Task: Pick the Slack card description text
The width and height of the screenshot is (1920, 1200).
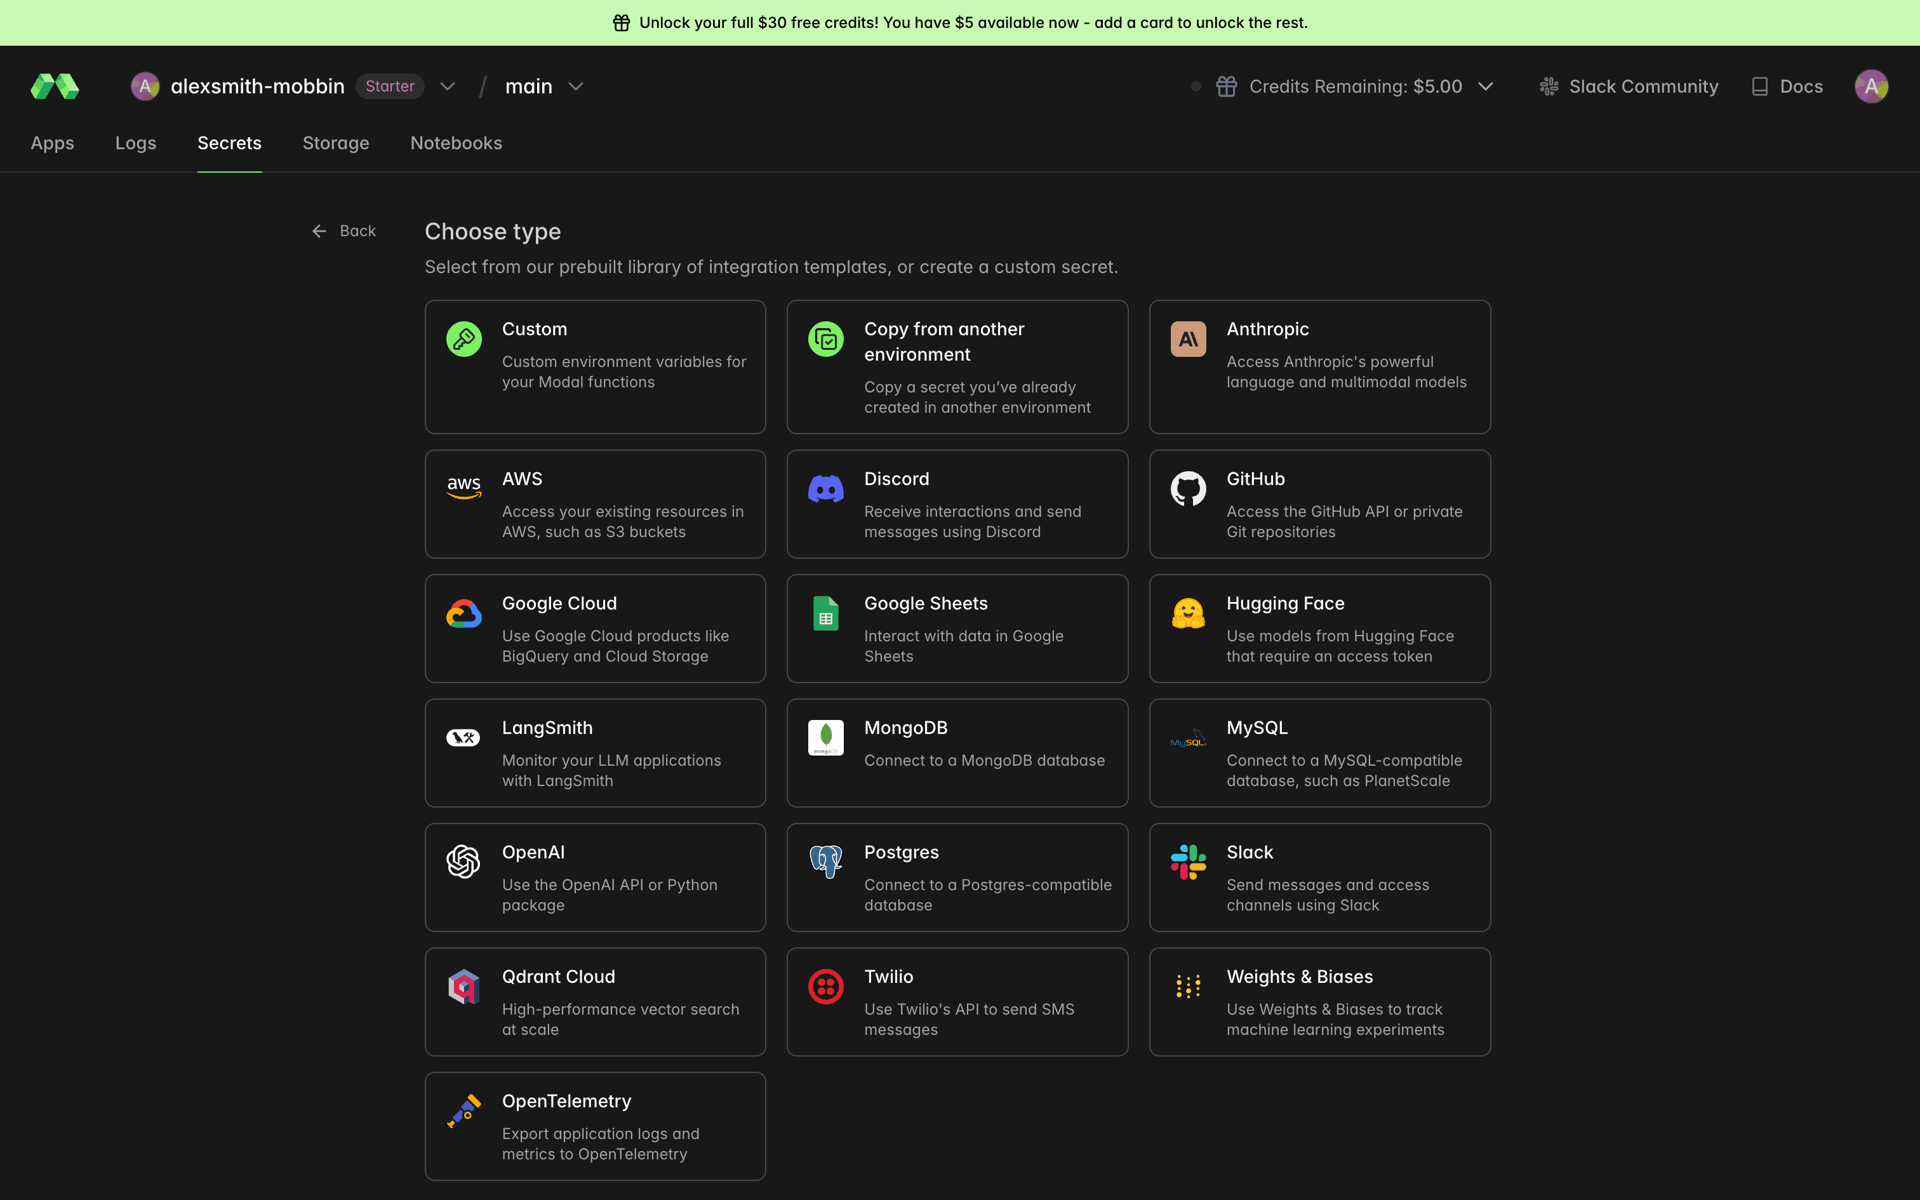Action: (x=1327, y=895)
